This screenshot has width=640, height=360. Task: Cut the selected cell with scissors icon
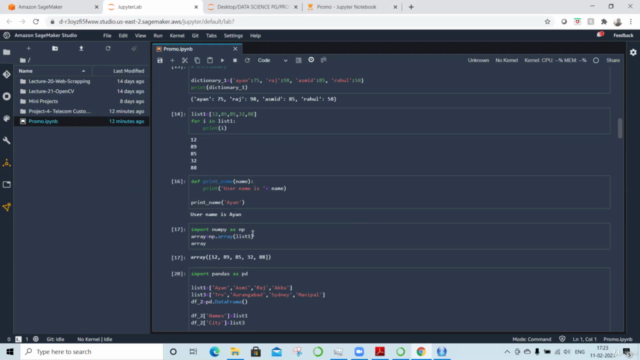click(184, 60)
